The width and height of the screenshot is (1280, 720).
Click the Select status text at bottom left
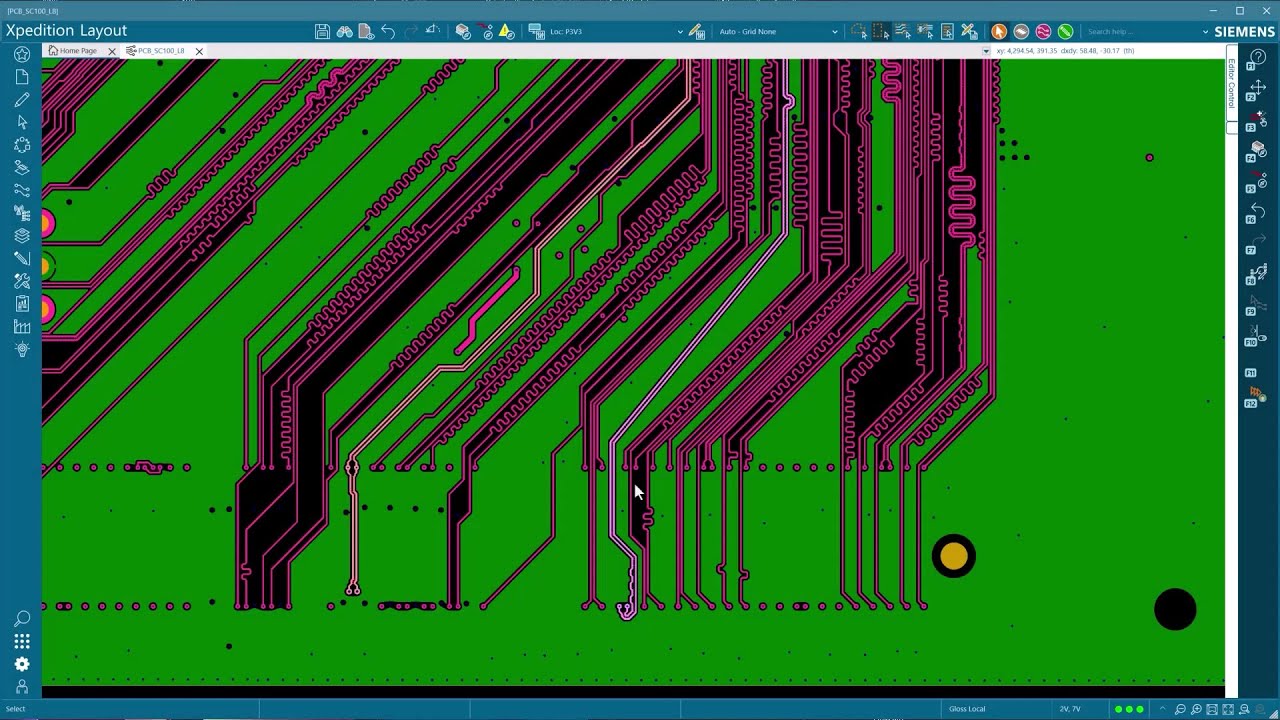point(16,709)
